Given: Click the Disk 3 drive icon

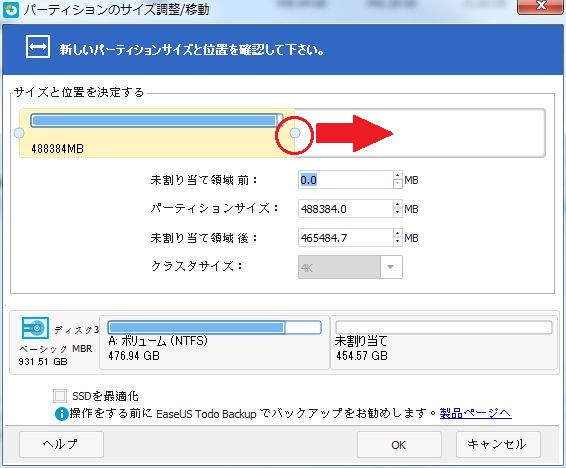Looking at the screenshot, I should coord(35,328).
